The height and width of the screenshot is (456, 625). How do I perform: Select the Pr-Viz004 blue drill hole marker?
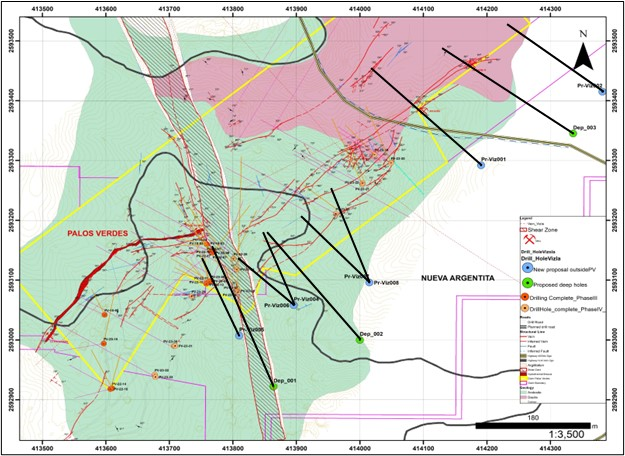click(293, 304)
